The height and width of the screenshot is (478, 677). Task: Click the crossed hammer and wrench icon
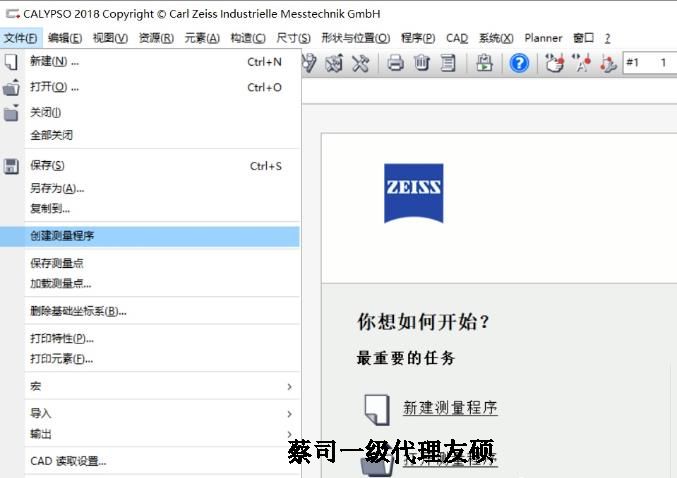(x=360, y=63)
